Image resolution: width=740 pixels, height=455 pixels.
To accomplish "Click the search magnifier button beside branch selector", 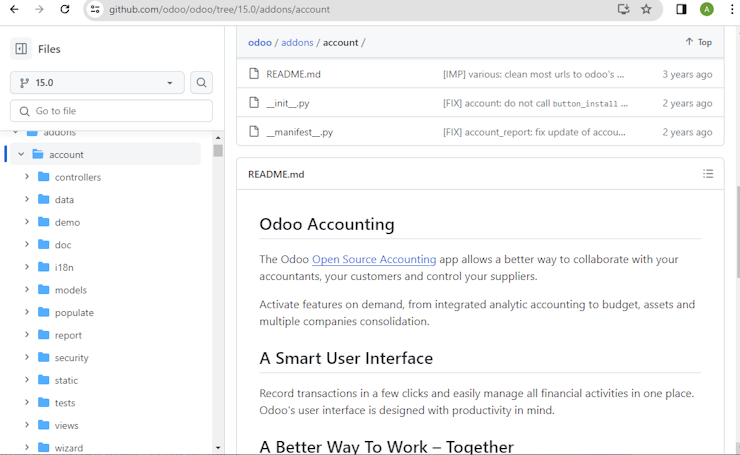I will click(x=202, y=83).
